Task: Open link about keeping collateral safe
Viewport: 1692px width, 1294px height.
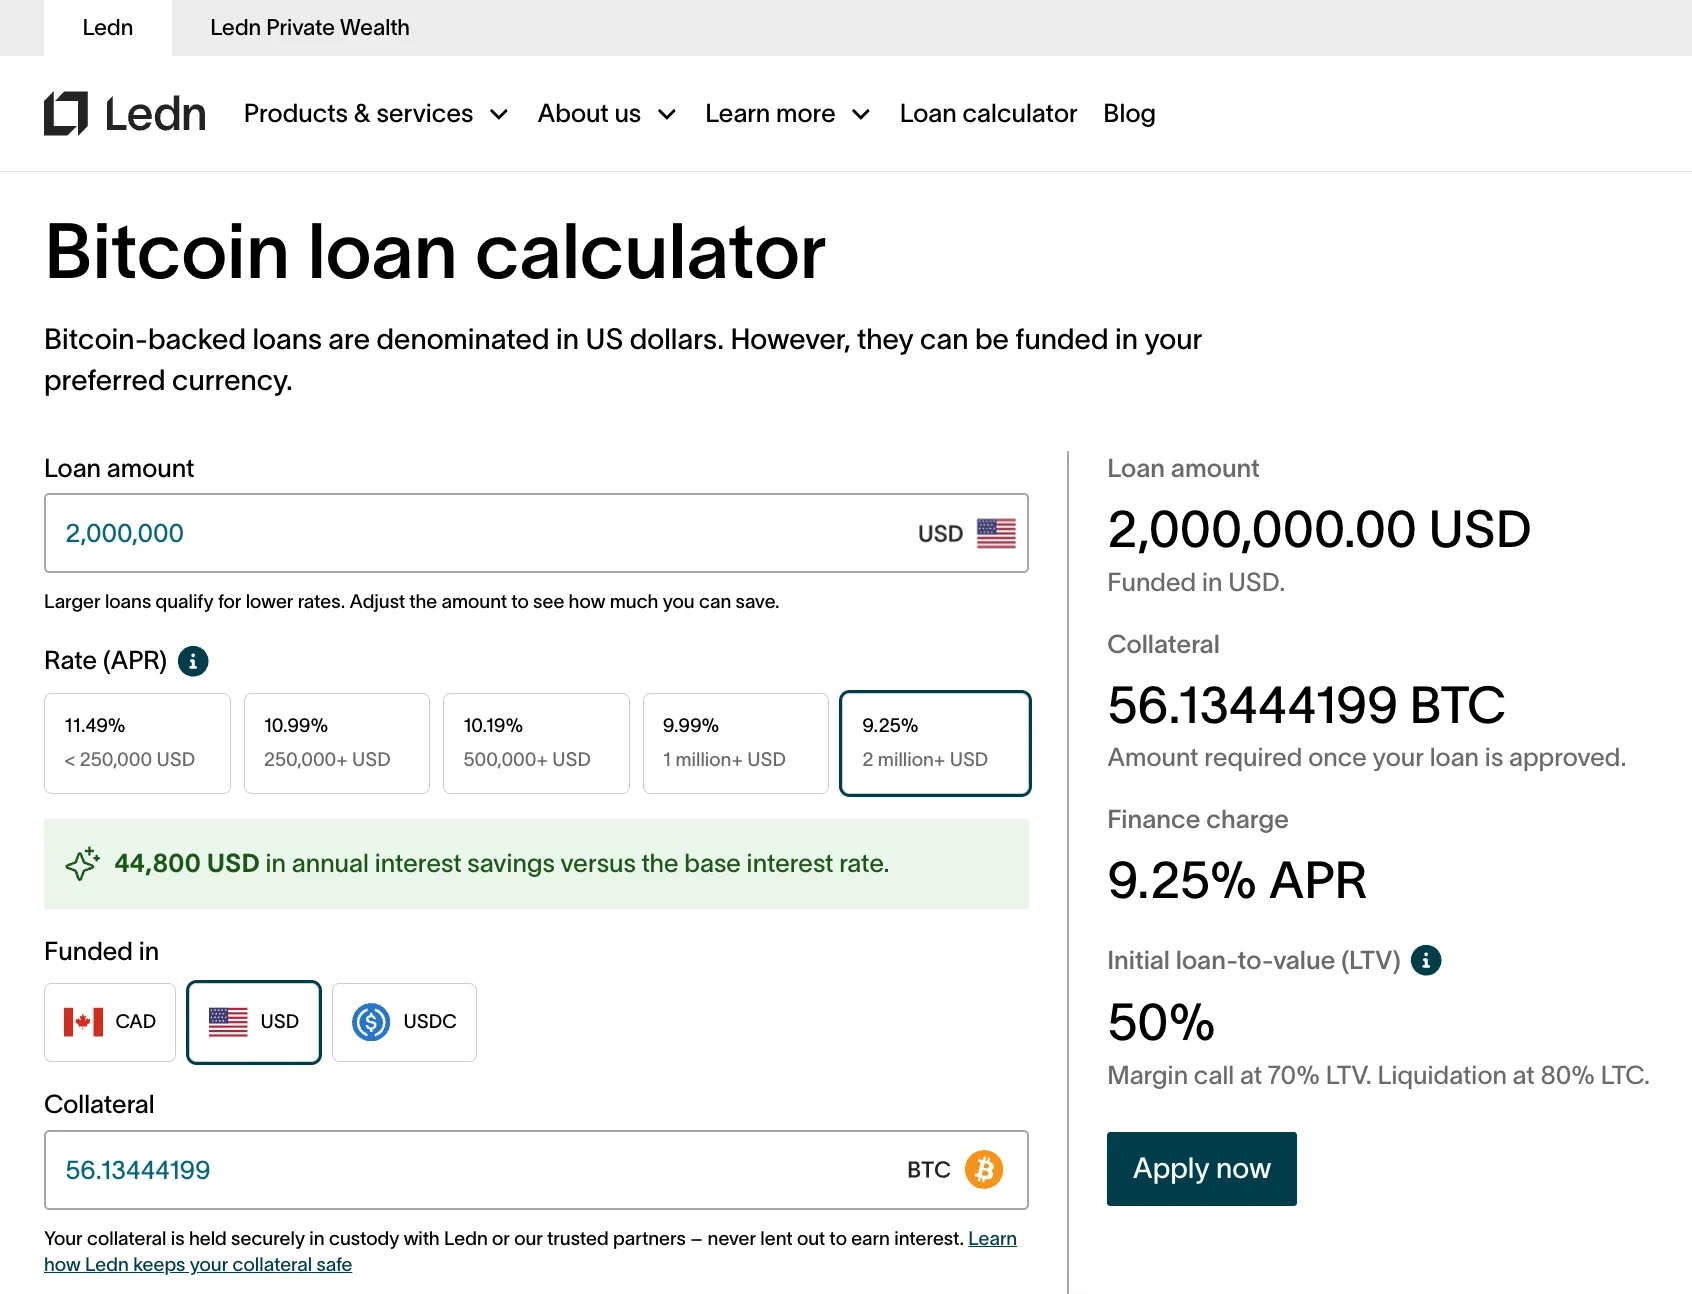Action: click(198, 1265)
